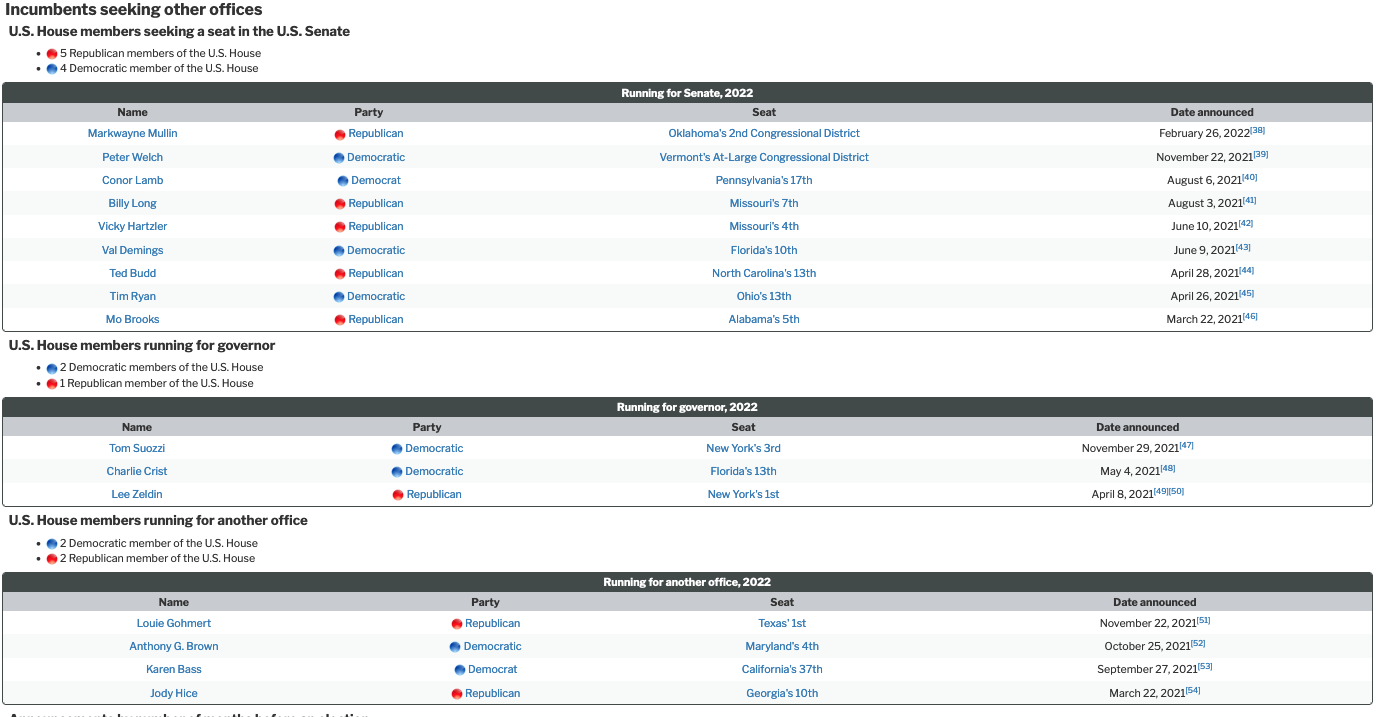This screenshot has width=1380, height=717.
Task: Click Democratic party link in Tom Suozzi row
Action: coord(434,448)
